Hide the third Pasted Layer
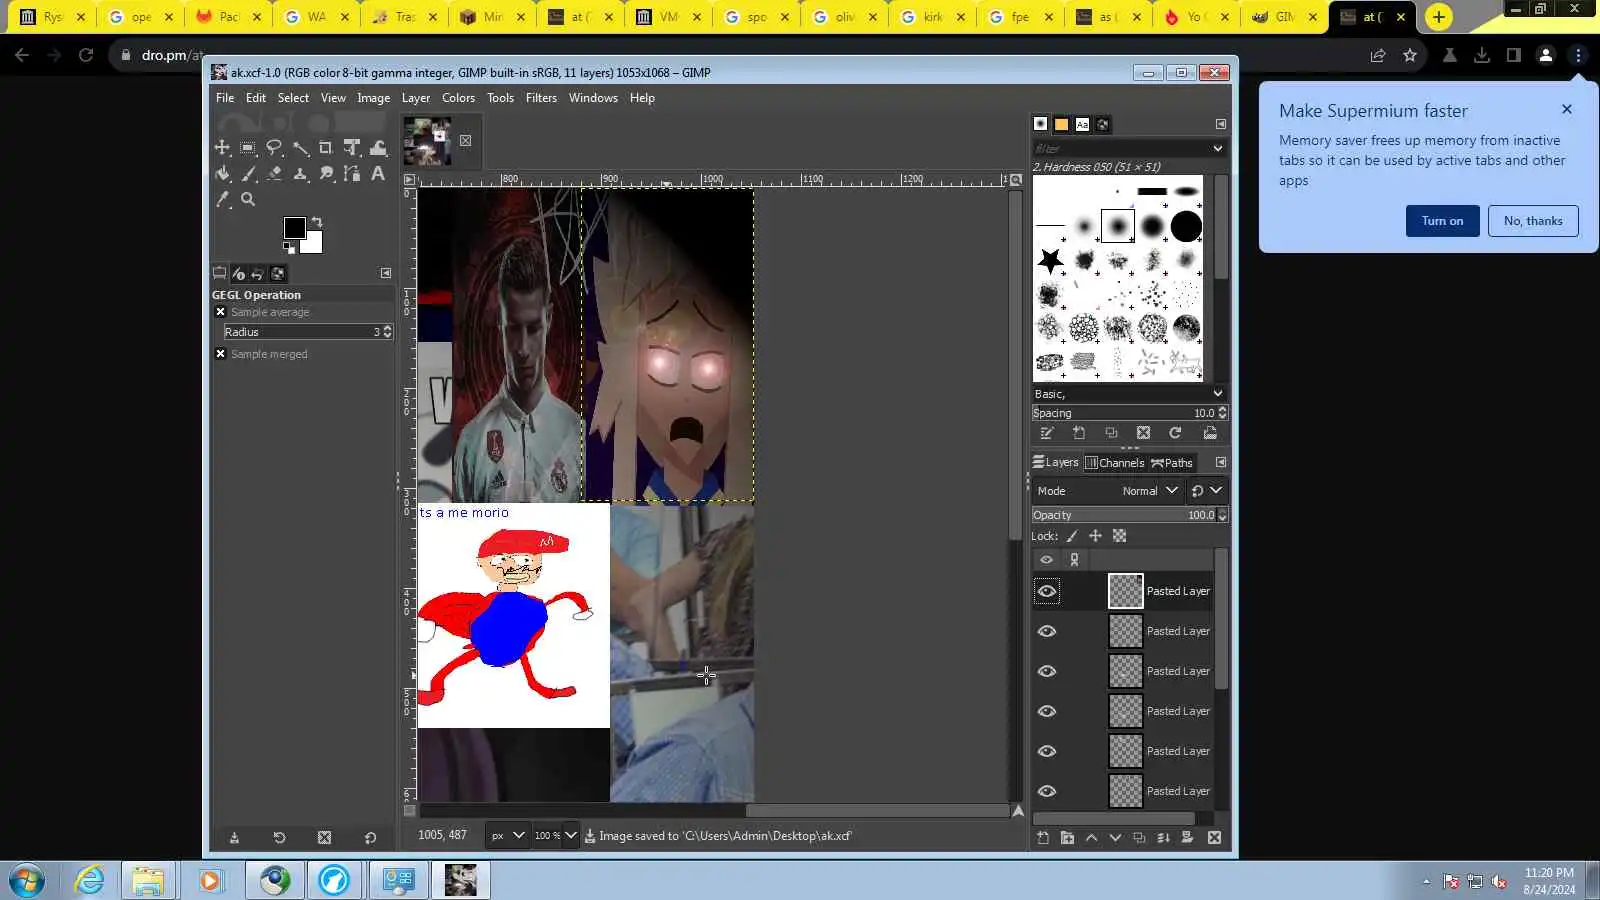 click(1047, 671)
